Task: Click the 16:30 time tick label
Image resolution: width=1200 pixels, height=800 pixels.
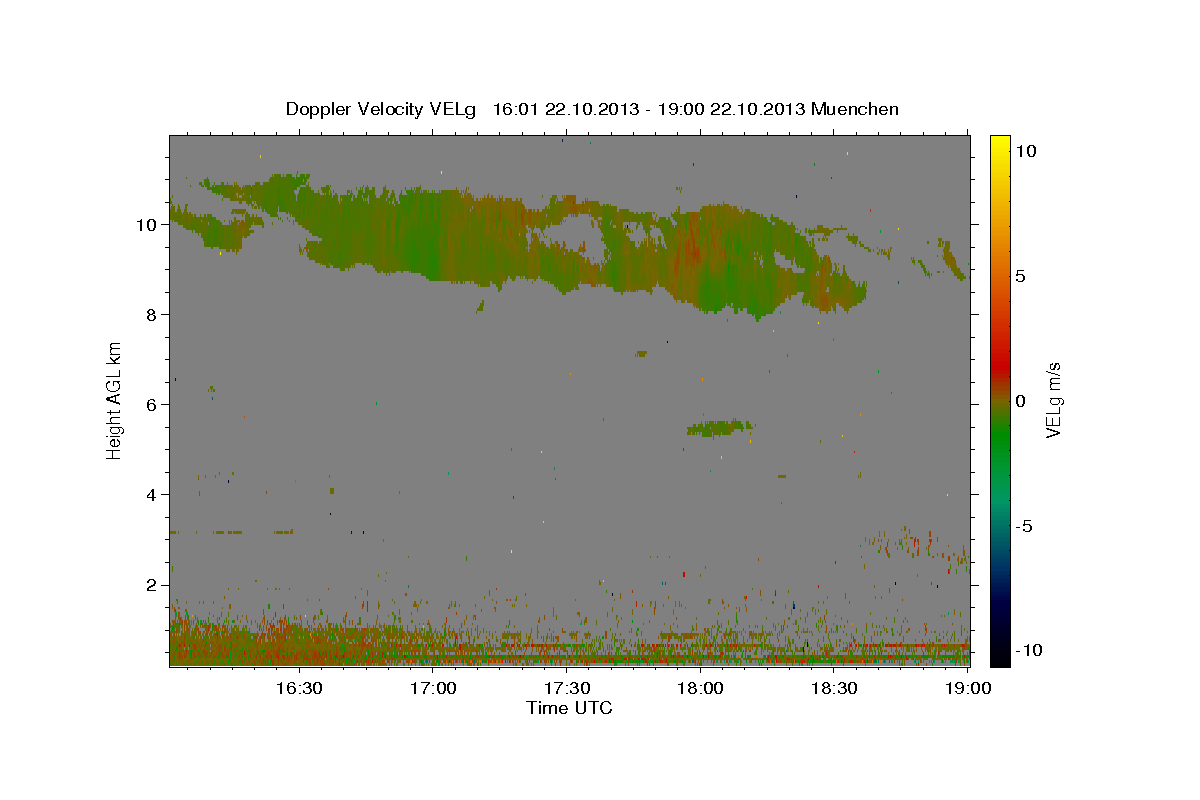Action: click(300, 688)
